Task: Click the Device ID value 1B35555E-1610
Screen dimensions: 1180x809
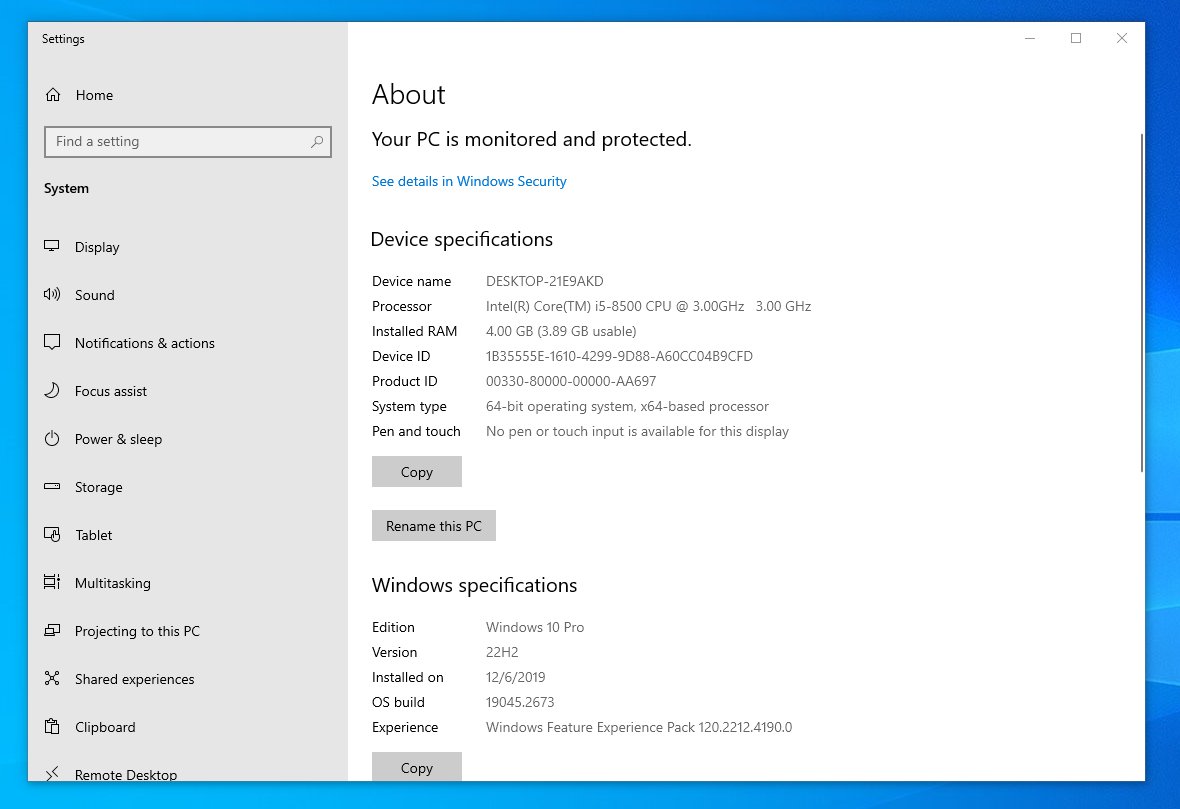Action: [619, 356]
